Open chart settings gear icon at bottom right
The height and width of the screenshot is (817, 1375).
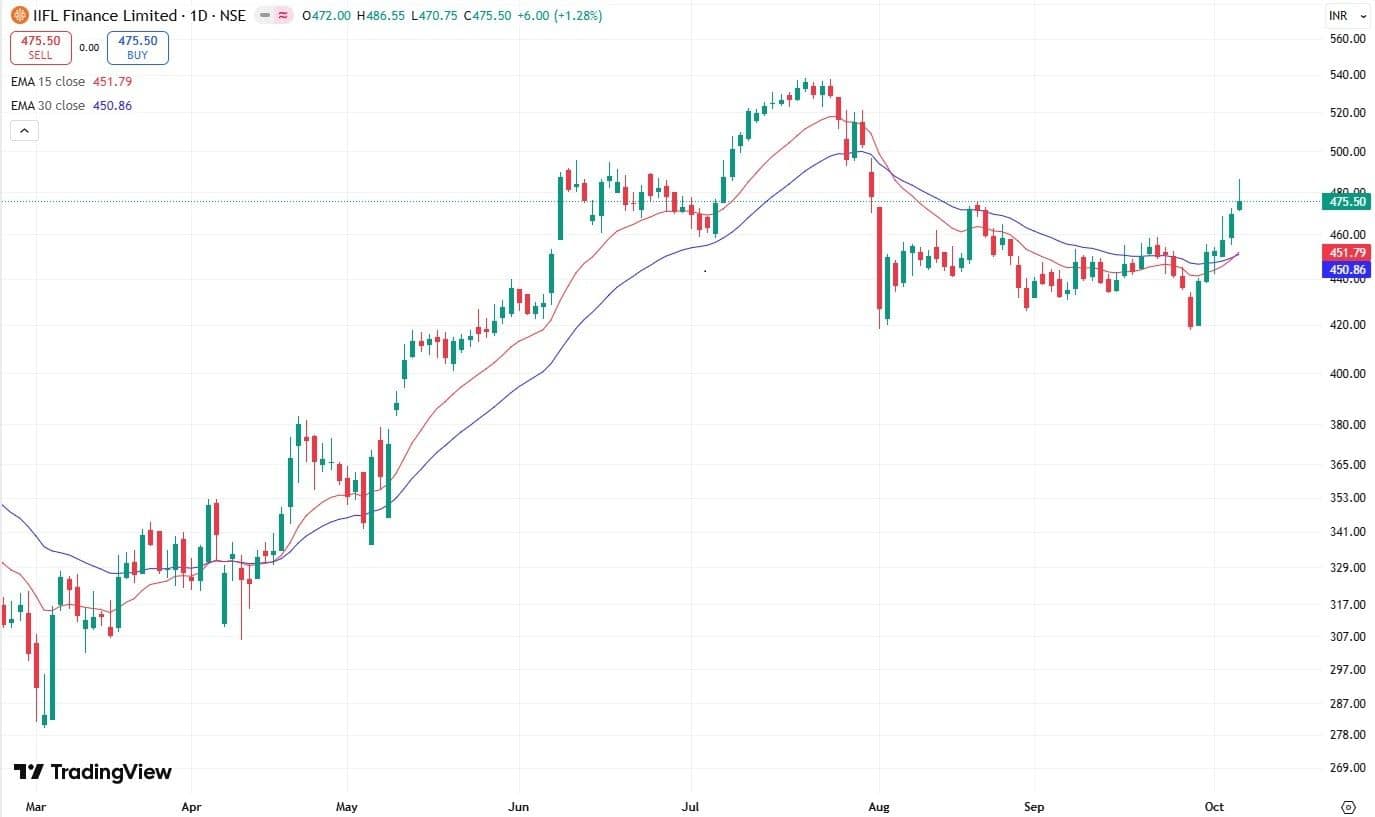[1348, 806]
